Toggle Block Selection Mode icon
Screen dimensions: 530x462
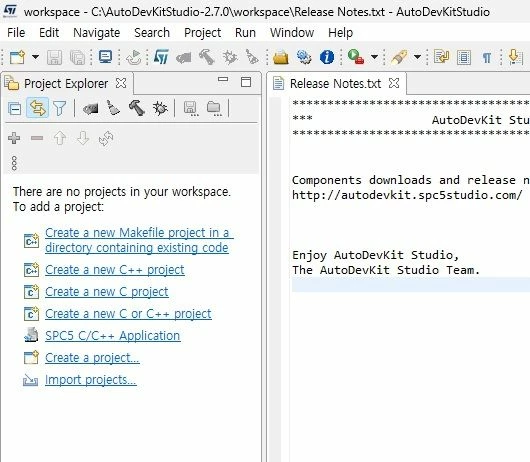point(464,57)
